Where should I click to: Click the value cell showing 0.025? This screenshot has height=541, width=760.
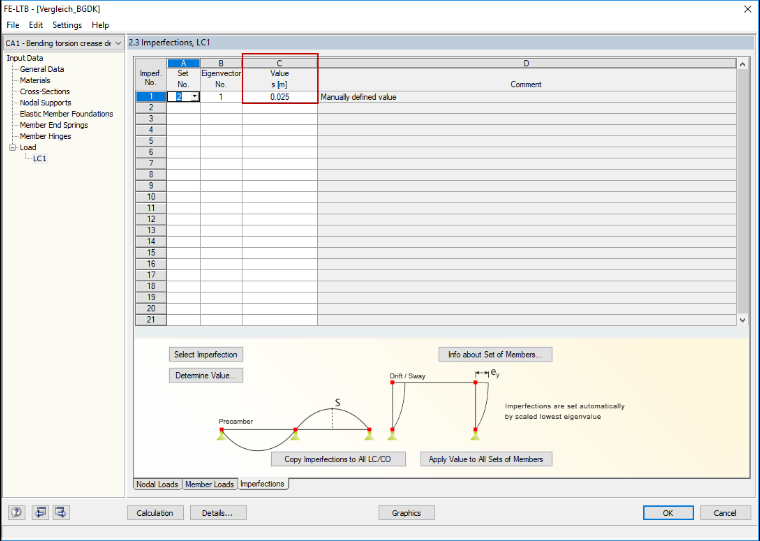click(280, 97)
